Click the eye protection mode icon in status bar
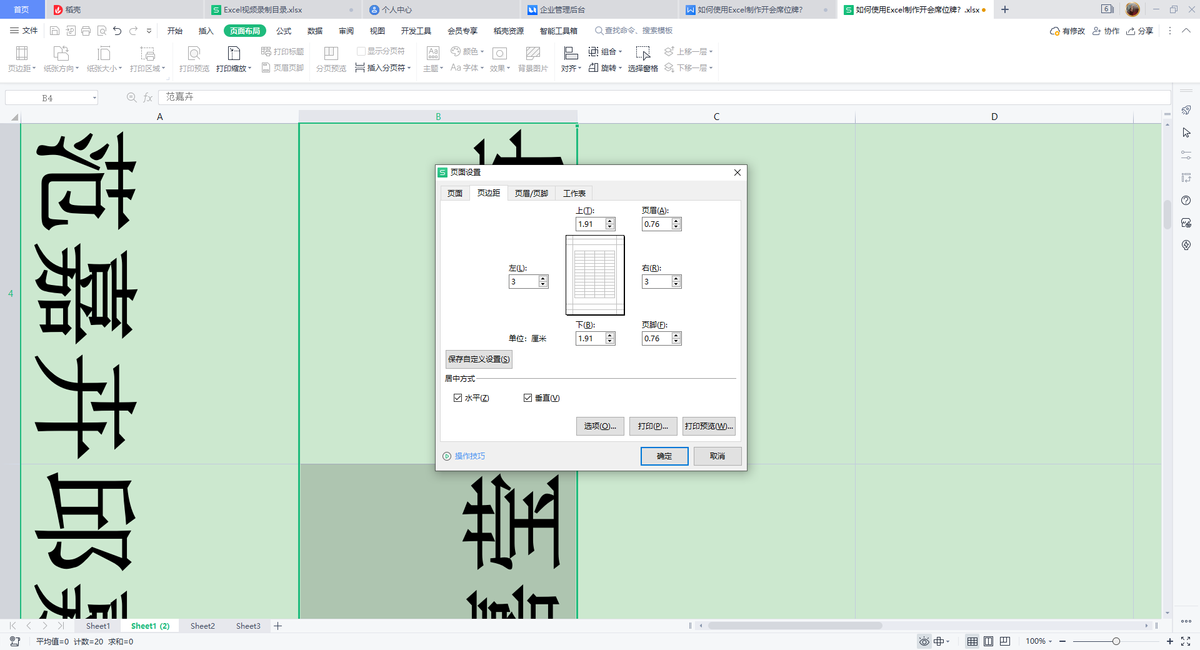1200x650 pixels. [926, 641]
